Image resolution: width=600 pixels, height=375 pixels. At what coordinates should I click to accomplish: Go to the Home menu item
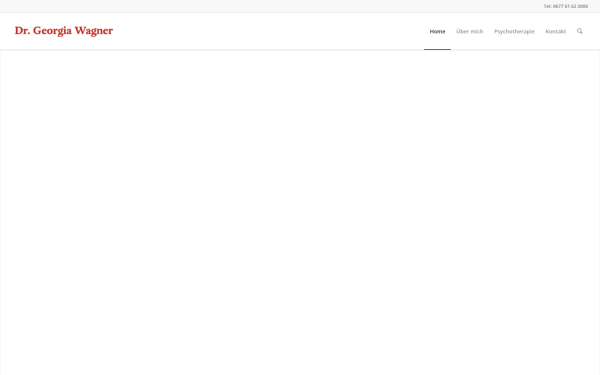point(437,31)
